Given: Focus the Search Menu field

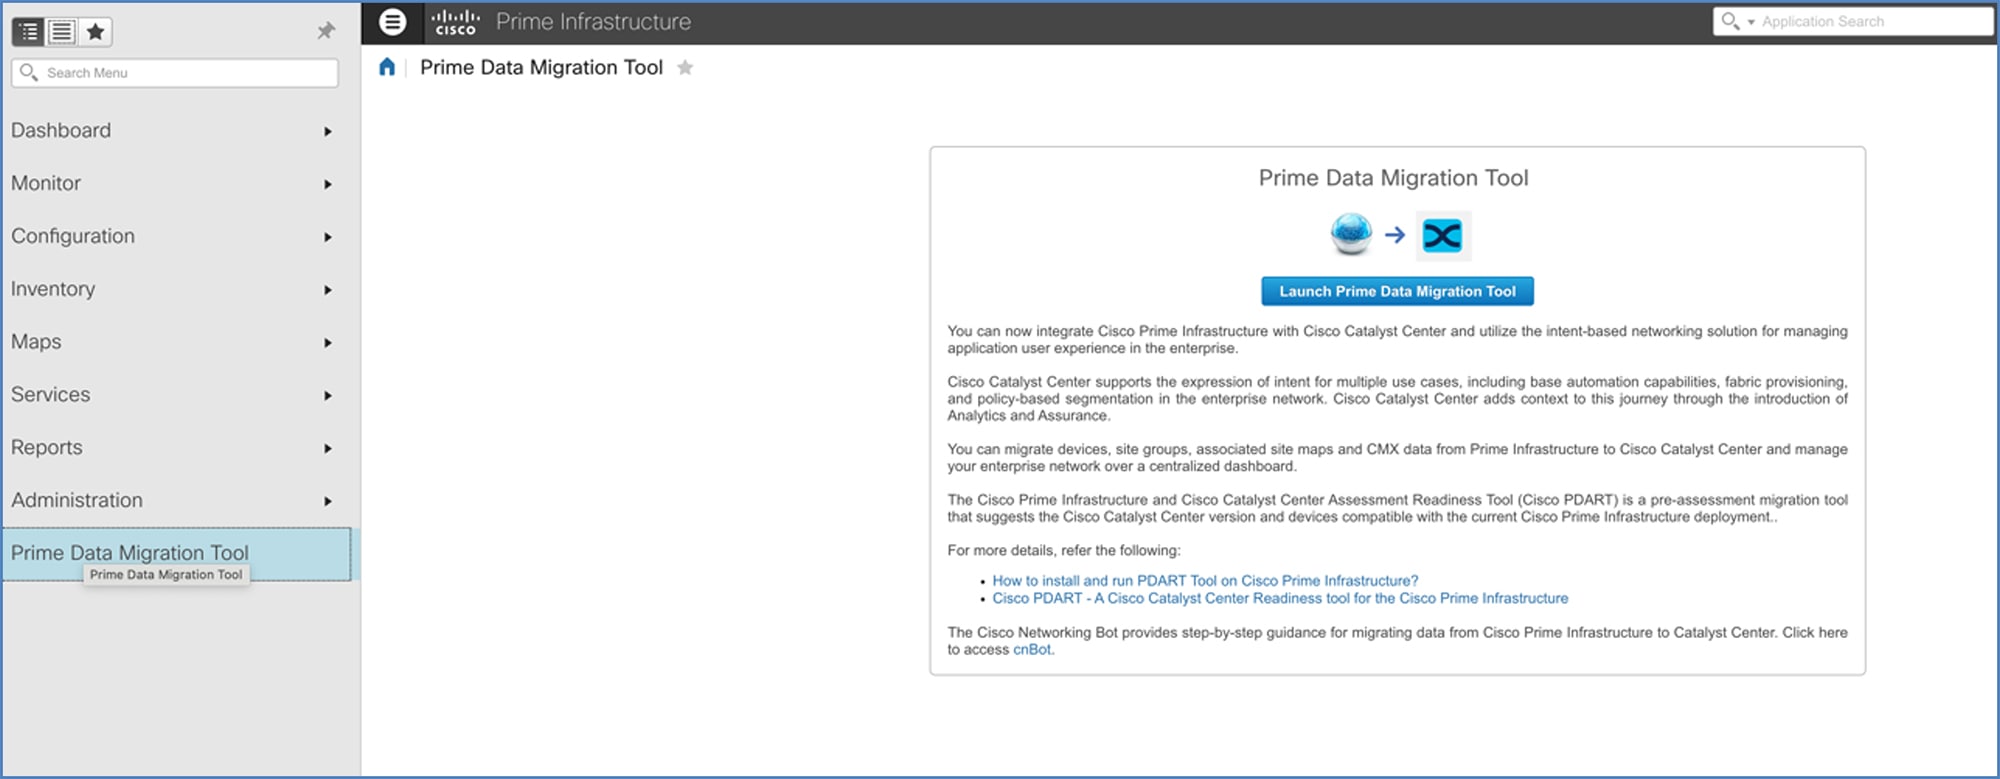Looking at the screenshot, I should tap(175, 73).
